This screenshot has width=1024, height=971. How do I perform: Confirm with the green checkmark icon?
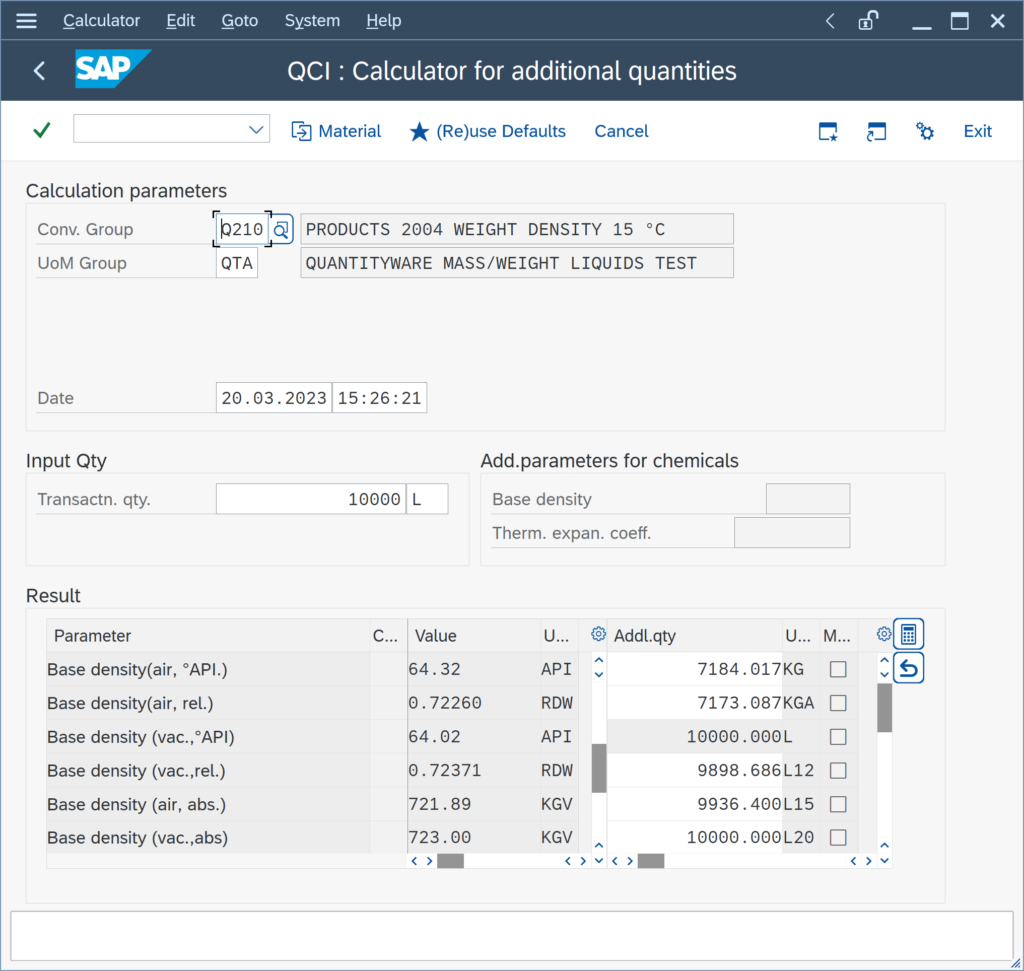click(x=42, y=131)
